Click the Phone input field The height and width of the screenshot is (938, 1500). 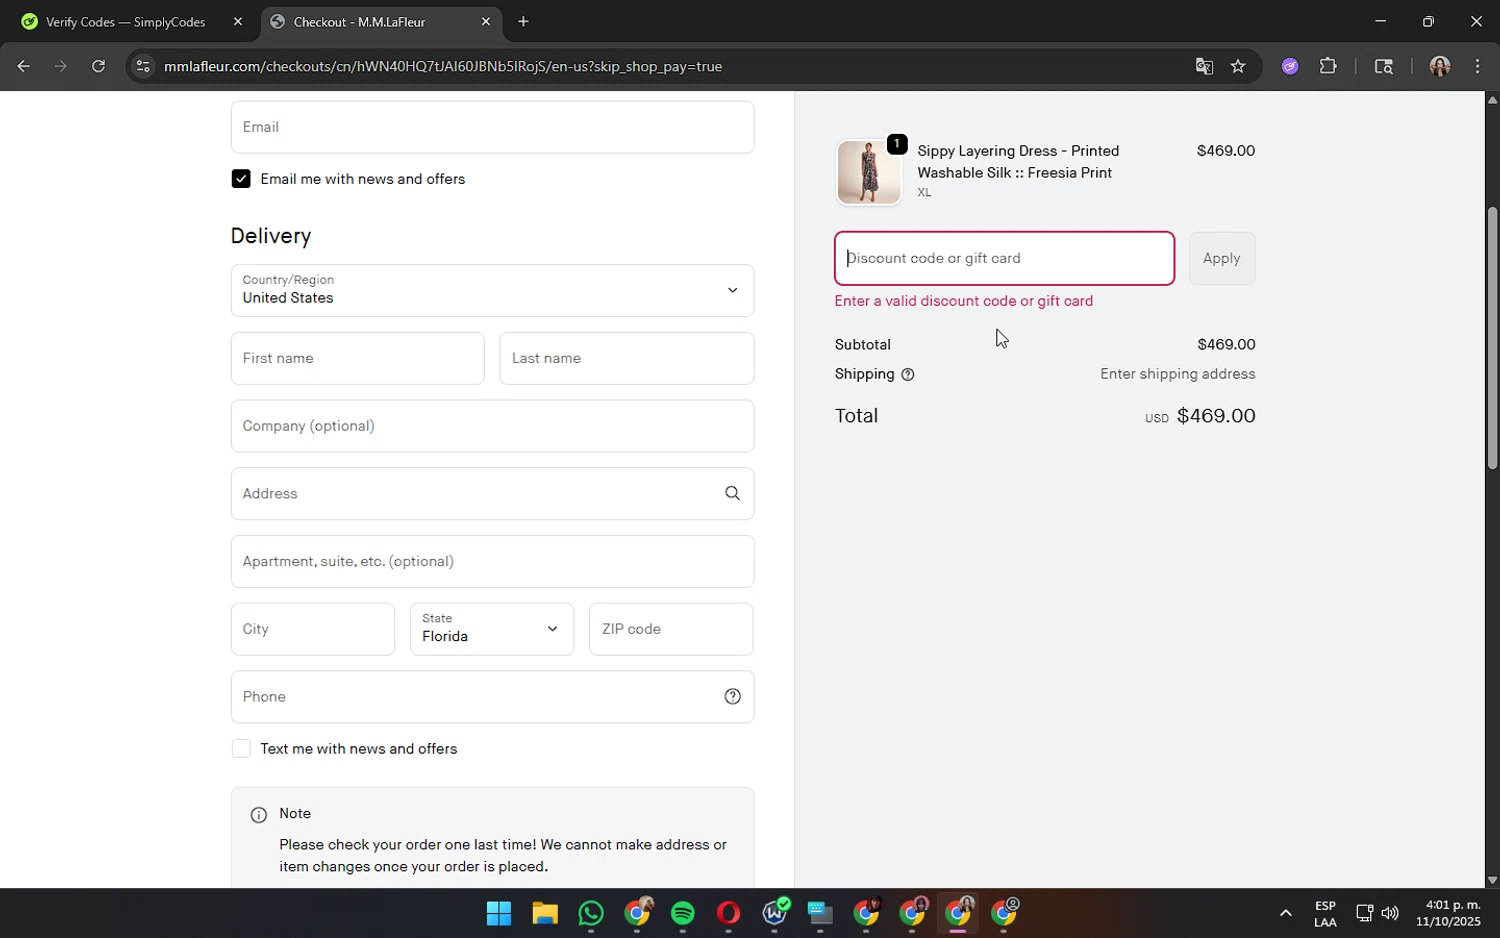[492, 697]
